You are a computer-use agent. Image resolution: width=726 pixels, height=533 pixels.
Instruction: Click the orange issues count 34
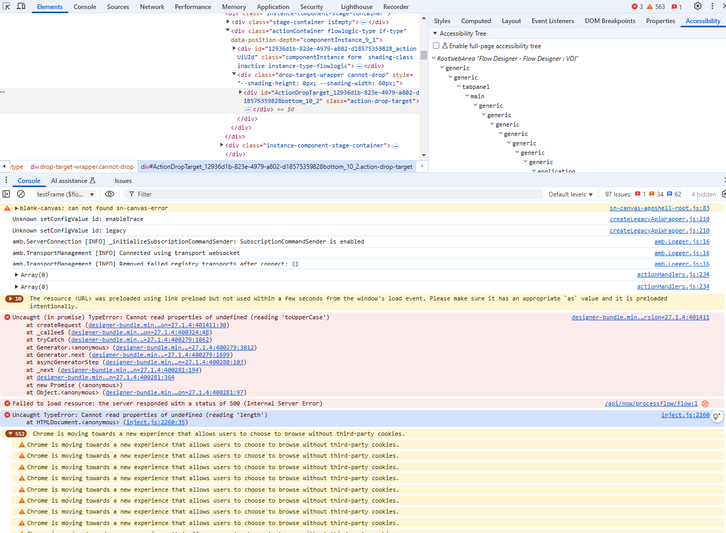656,194
